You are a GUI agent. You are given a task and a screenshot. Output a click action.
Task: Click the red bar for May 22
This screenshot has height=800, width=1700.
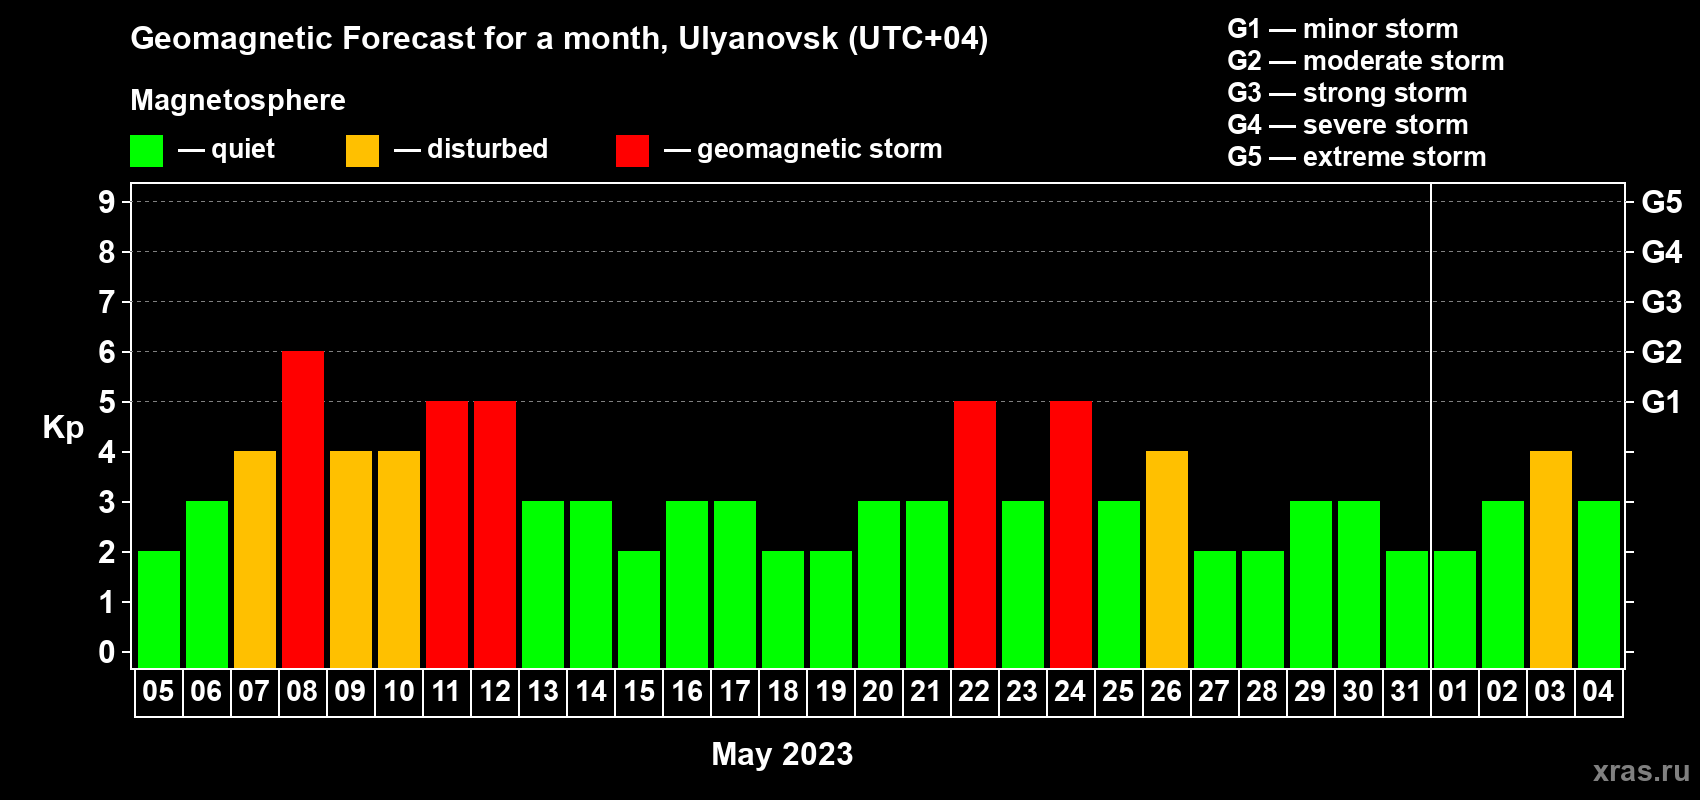(975, 535)
